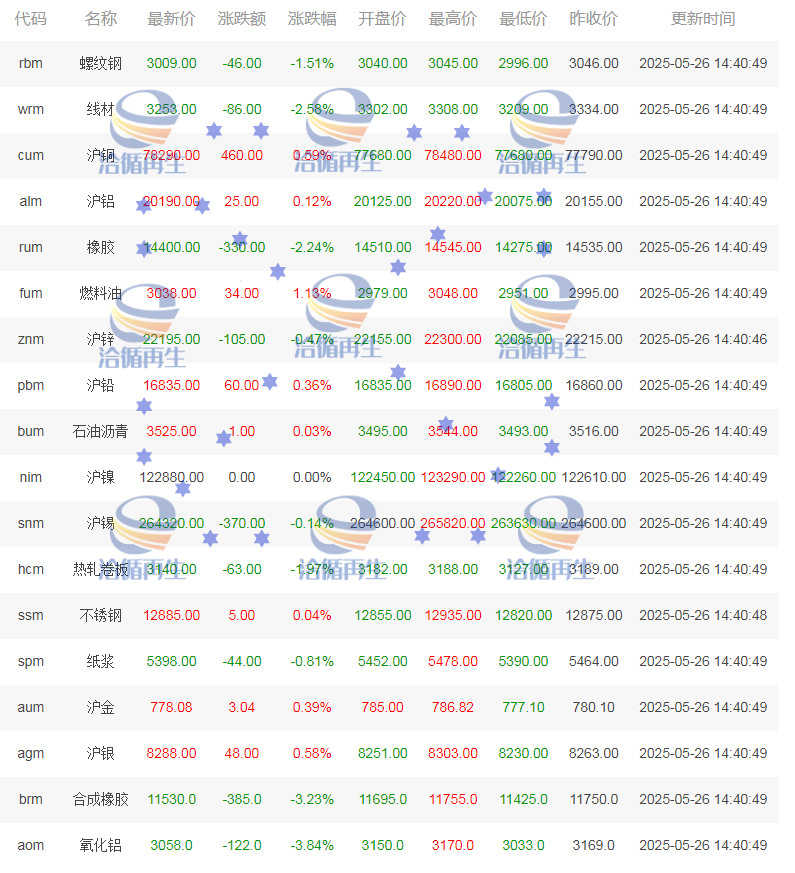This screenshot has width=795, height=873.
Task: Select the agm code cell
Action: pyautogui.click(x=31, y=754)
